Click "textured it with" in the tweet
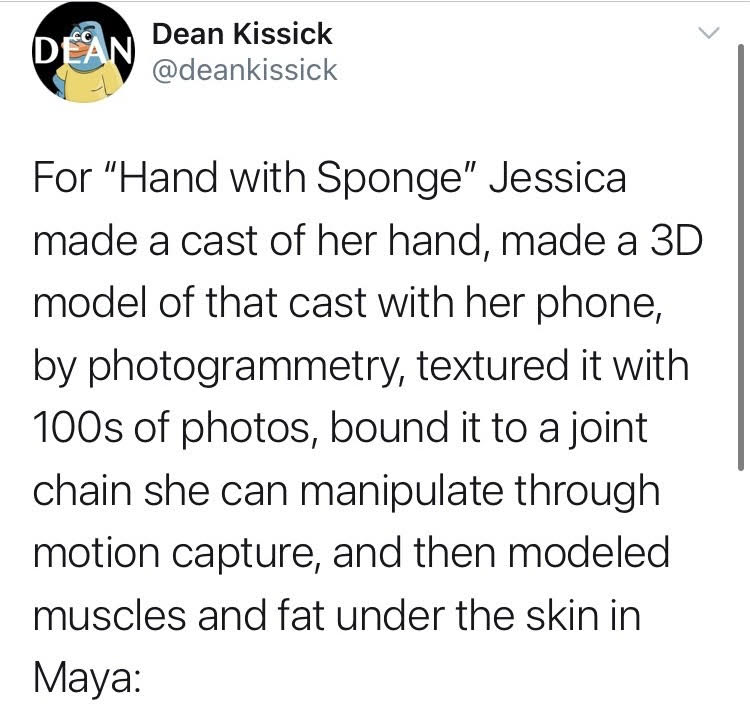750x726 pixels. 553,366
